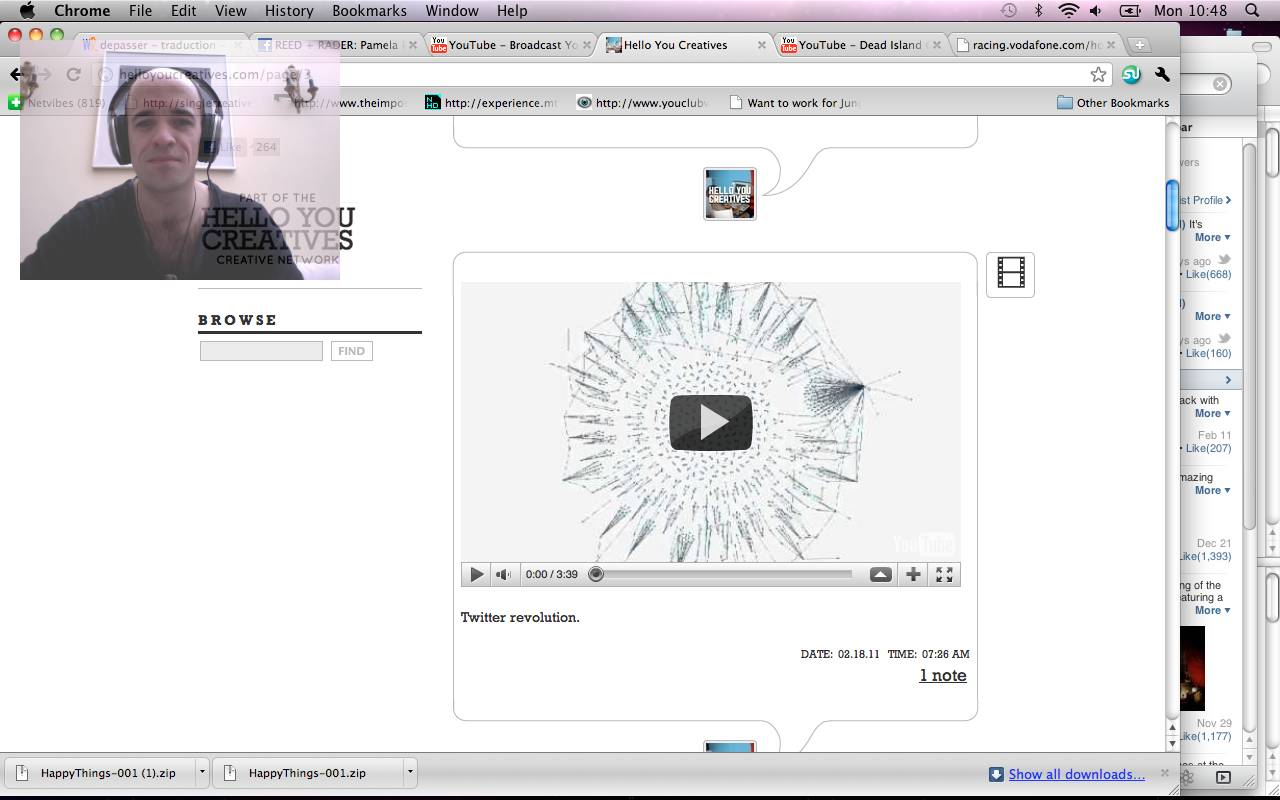Screen dimensions: 1280x800
Task: Click the Browse search input field
Action: point(261,351)
